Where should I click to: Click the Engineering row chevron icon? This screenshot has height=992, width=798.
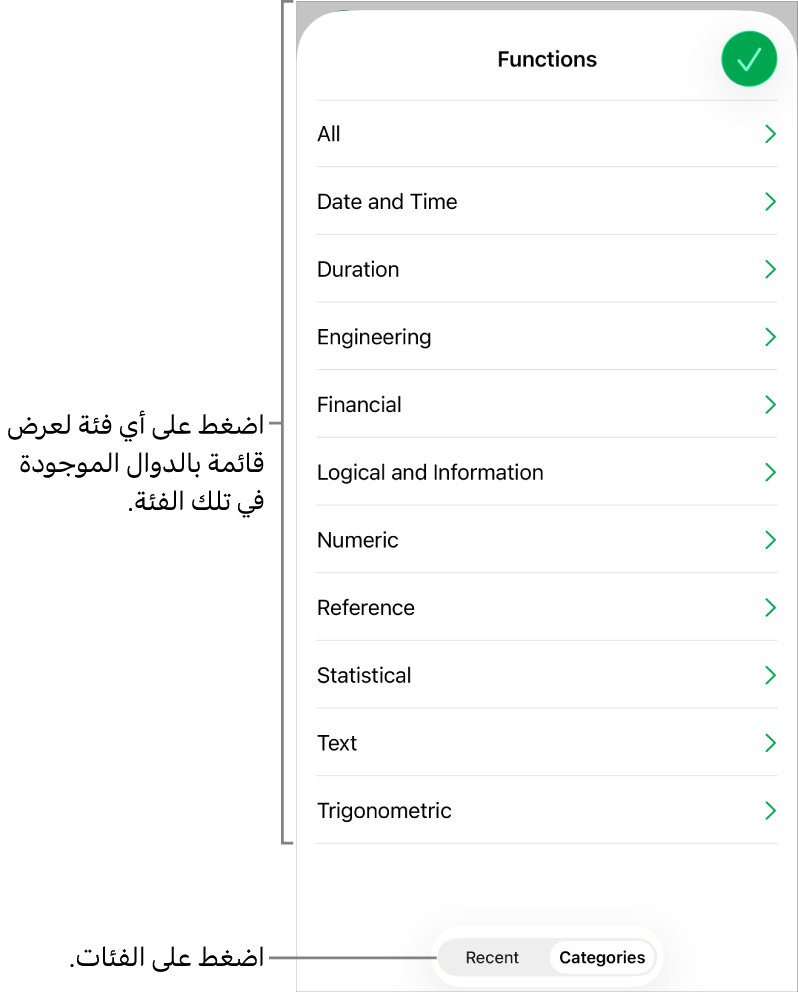click(770, 337)
